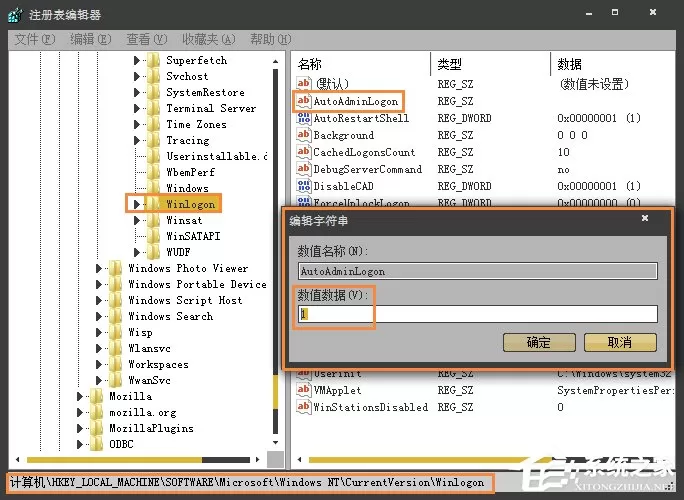Click the 数值数据 input field

478,314
